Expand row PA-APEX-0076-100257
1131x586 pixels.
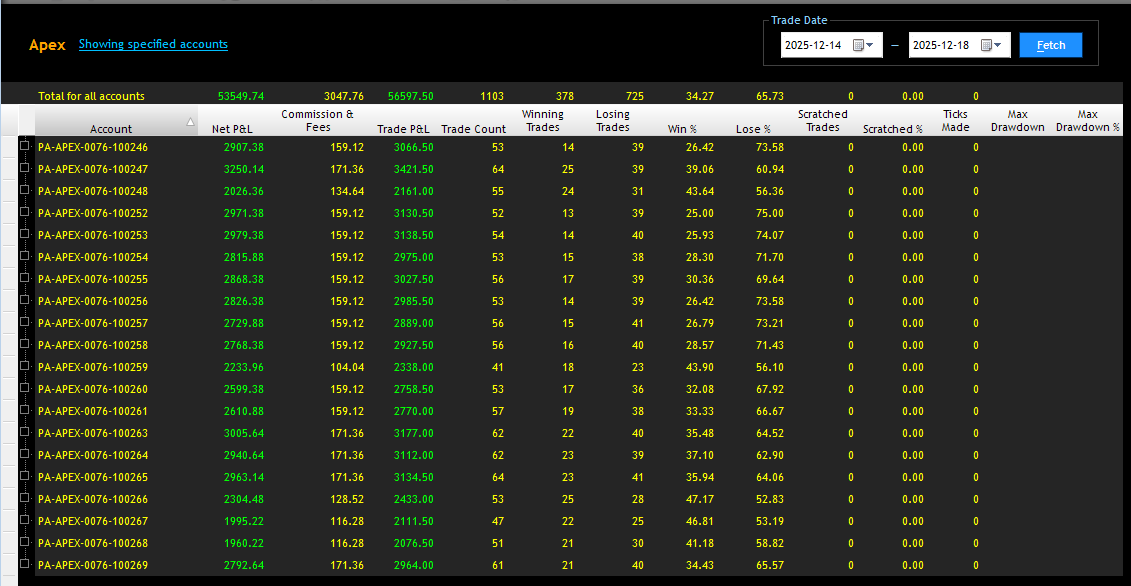[25, 322]
